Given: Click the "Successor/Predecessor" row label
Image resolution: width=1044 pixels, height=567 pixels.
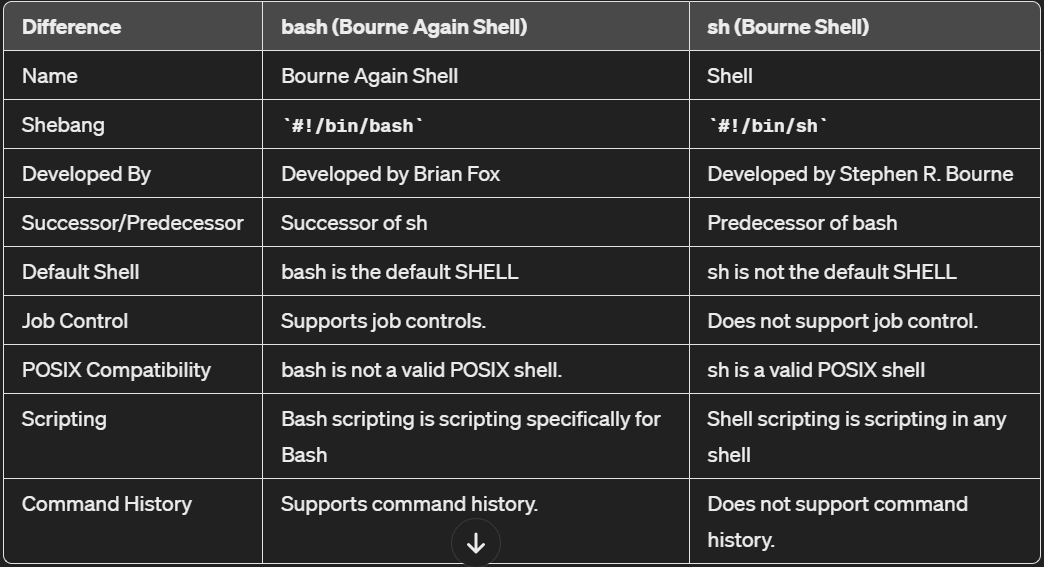Looking at the screenshot, I should (132, 223).
